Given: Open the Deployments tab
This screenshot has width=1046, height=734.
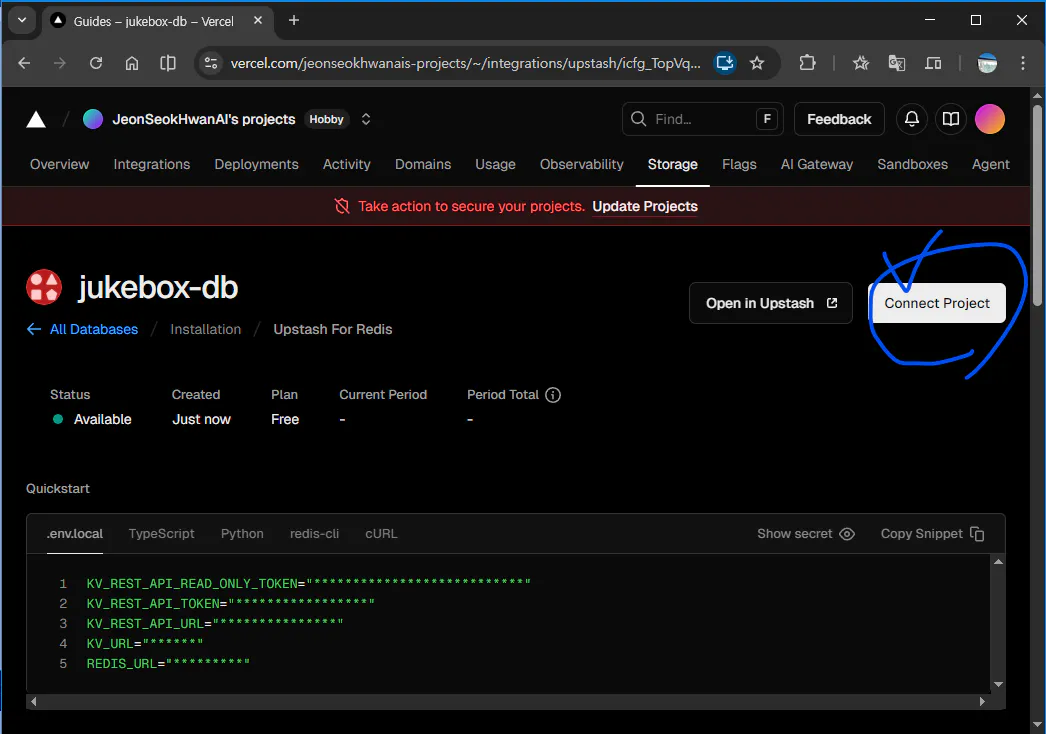Looking at the screenshot, I should [256, 164].
